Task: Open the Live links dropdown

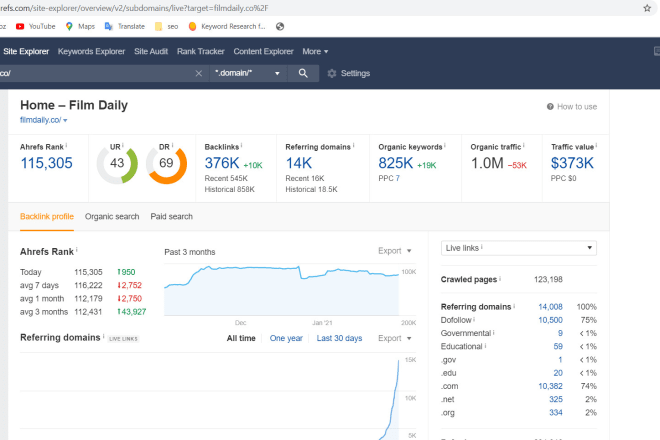Action: point(519,248)
